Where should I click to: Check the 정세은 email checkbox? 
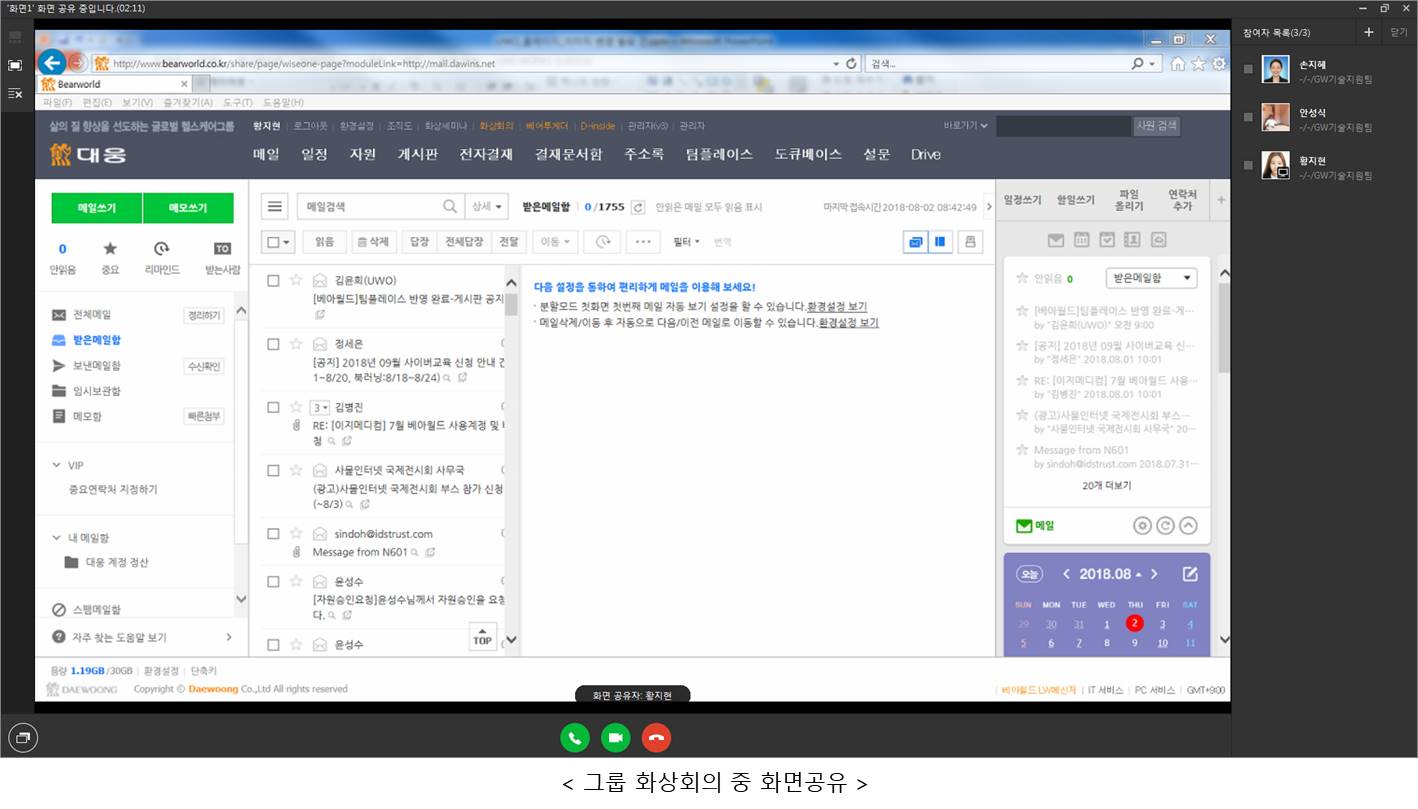[273, 344]
